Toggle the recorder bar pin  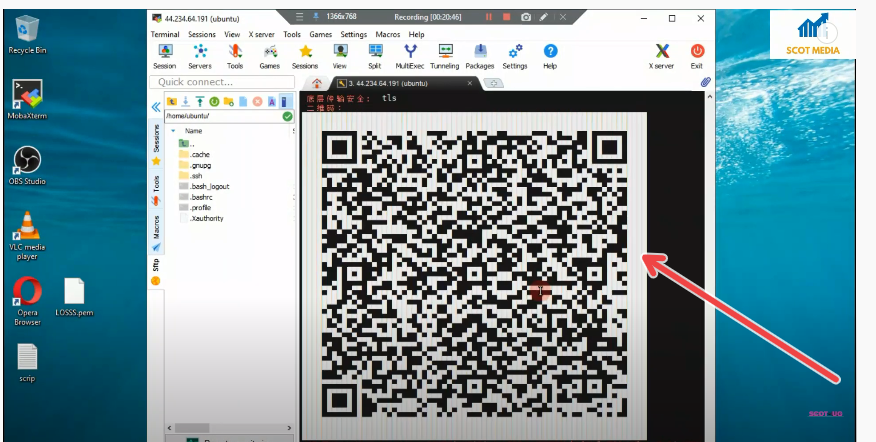(316, 17)
